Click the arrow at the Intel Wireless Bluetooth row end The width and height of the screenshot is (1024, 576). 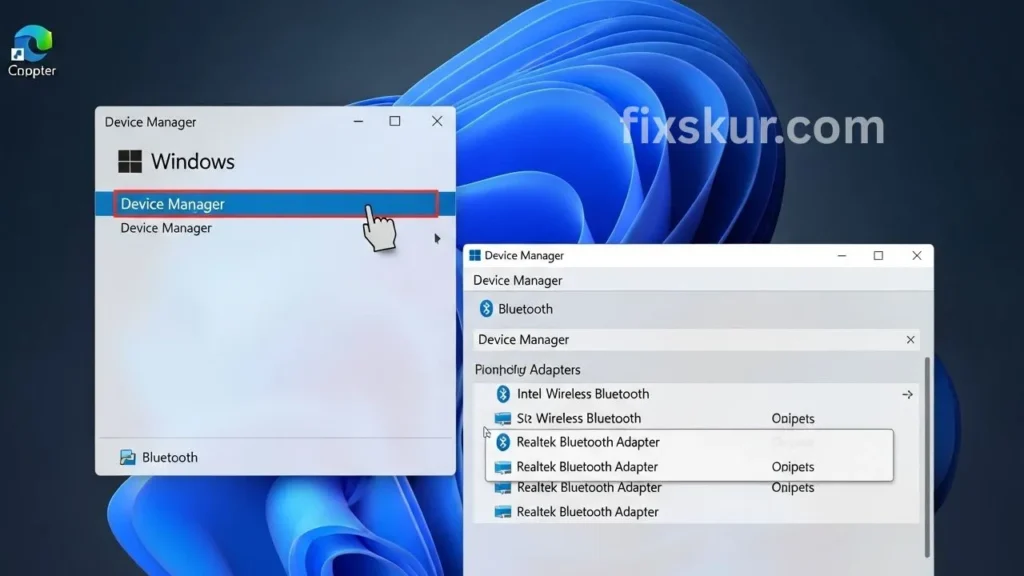(x=907, y=394)
